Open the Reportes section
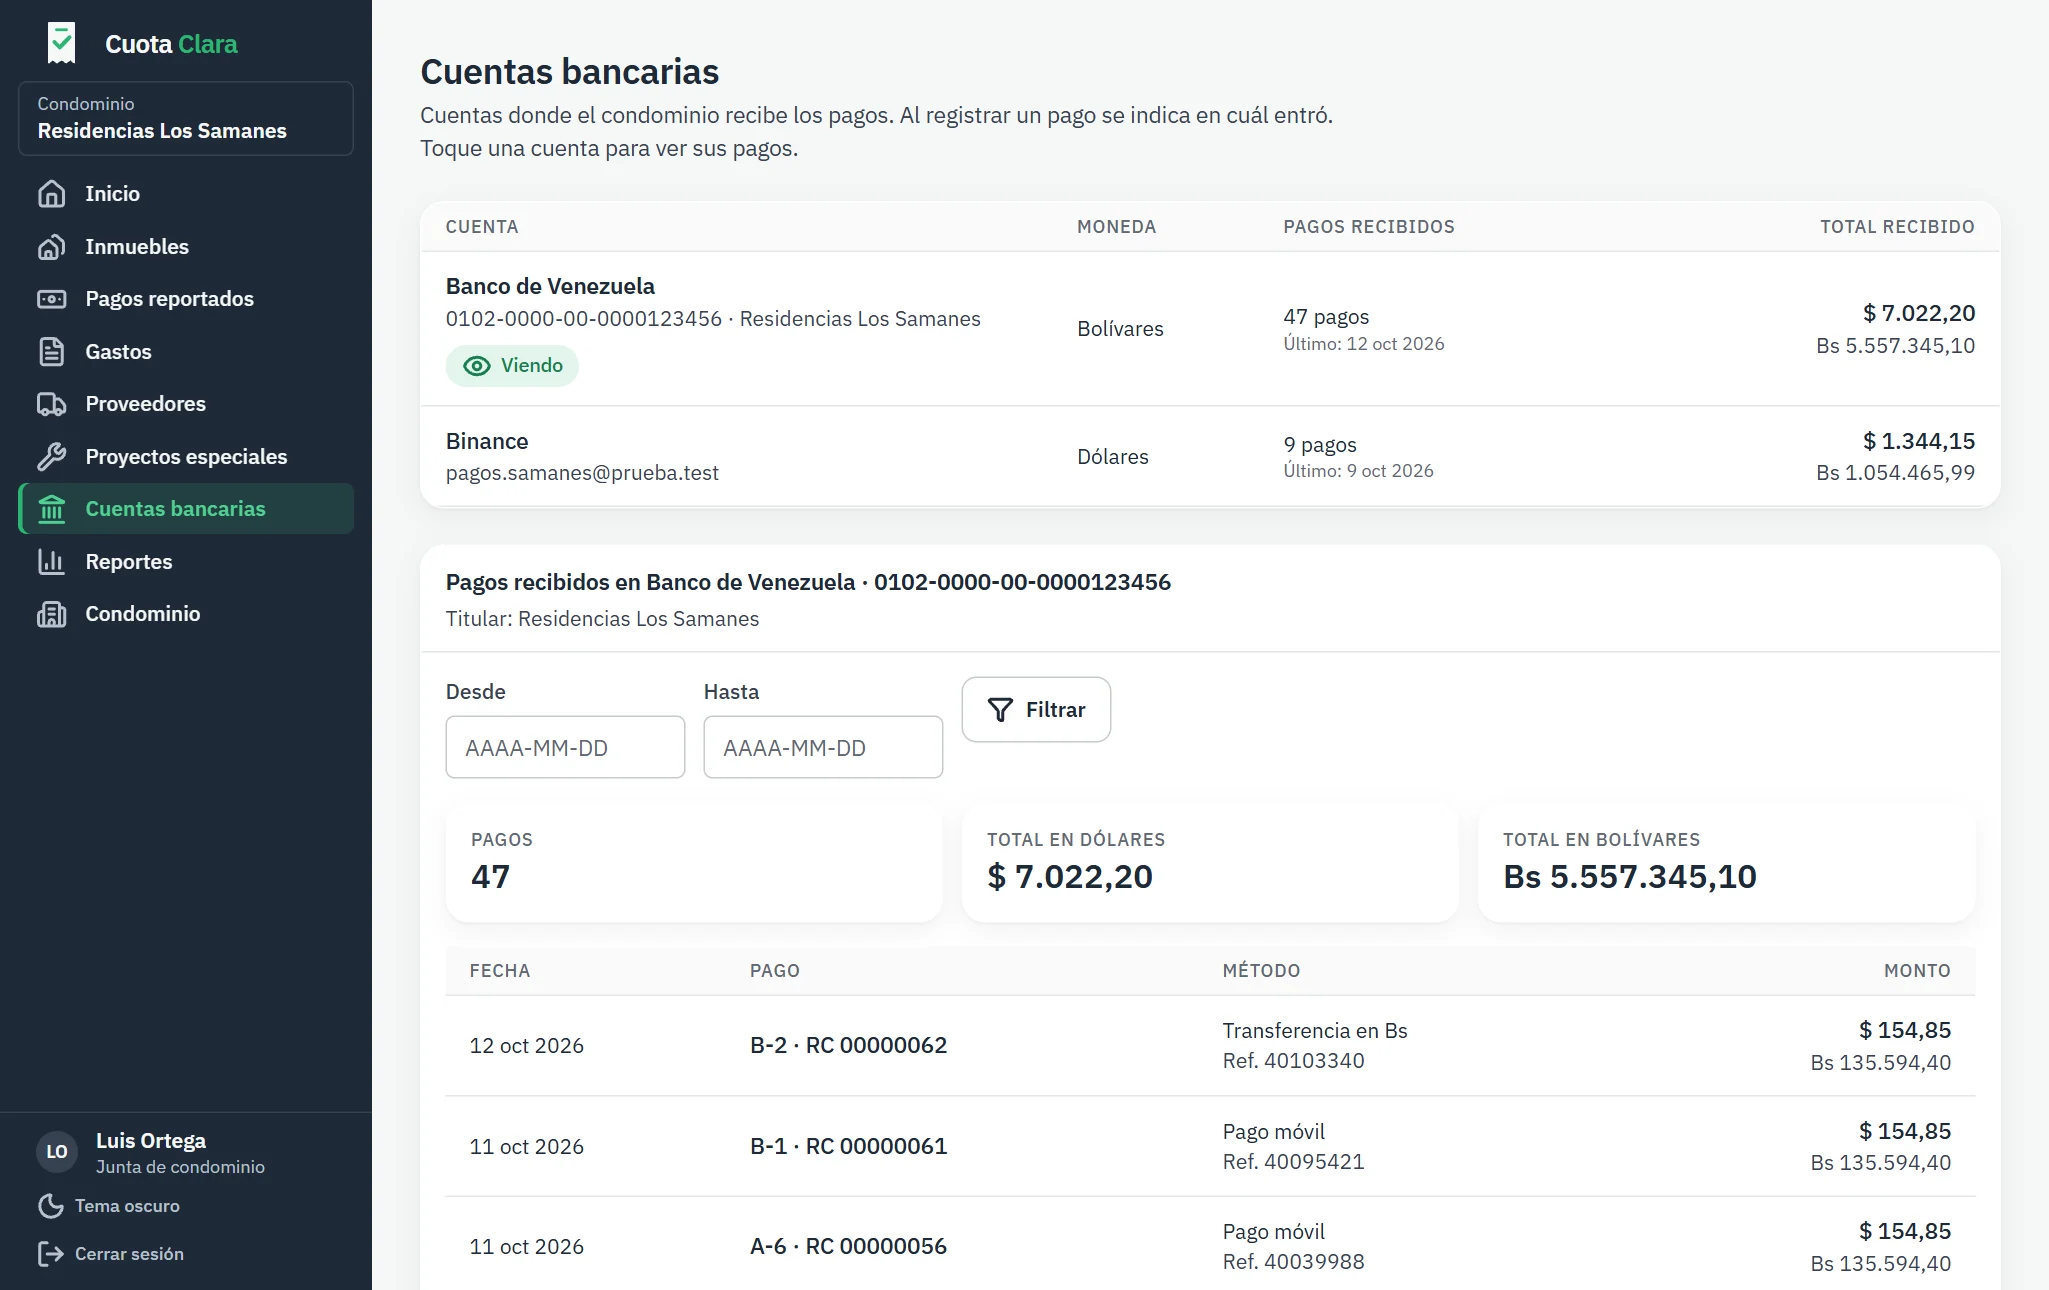This screenshot has height=1290, width=2049. click(186, 562)
